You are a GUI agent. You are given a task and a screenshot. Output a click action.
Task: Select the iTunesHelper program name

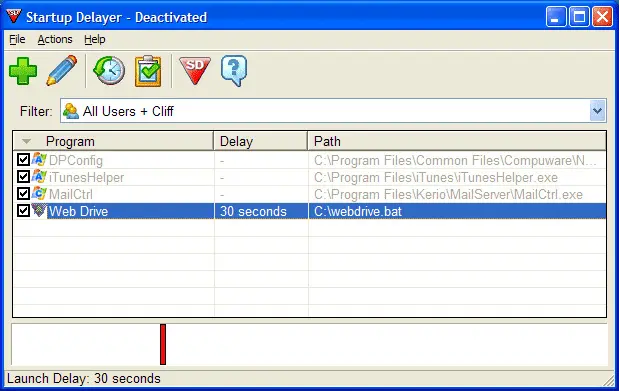(x=86, y=177)
